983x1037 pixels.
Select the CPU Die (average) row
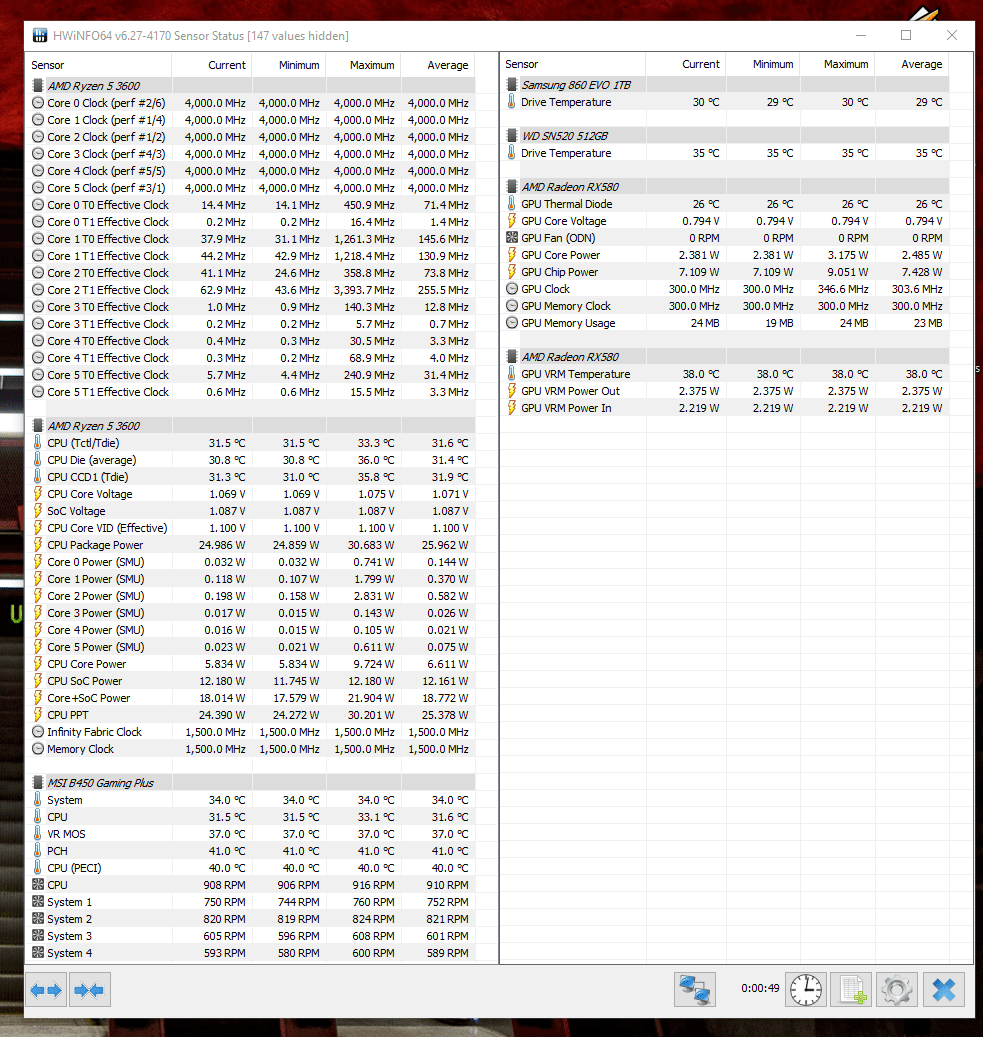[253, 460]
